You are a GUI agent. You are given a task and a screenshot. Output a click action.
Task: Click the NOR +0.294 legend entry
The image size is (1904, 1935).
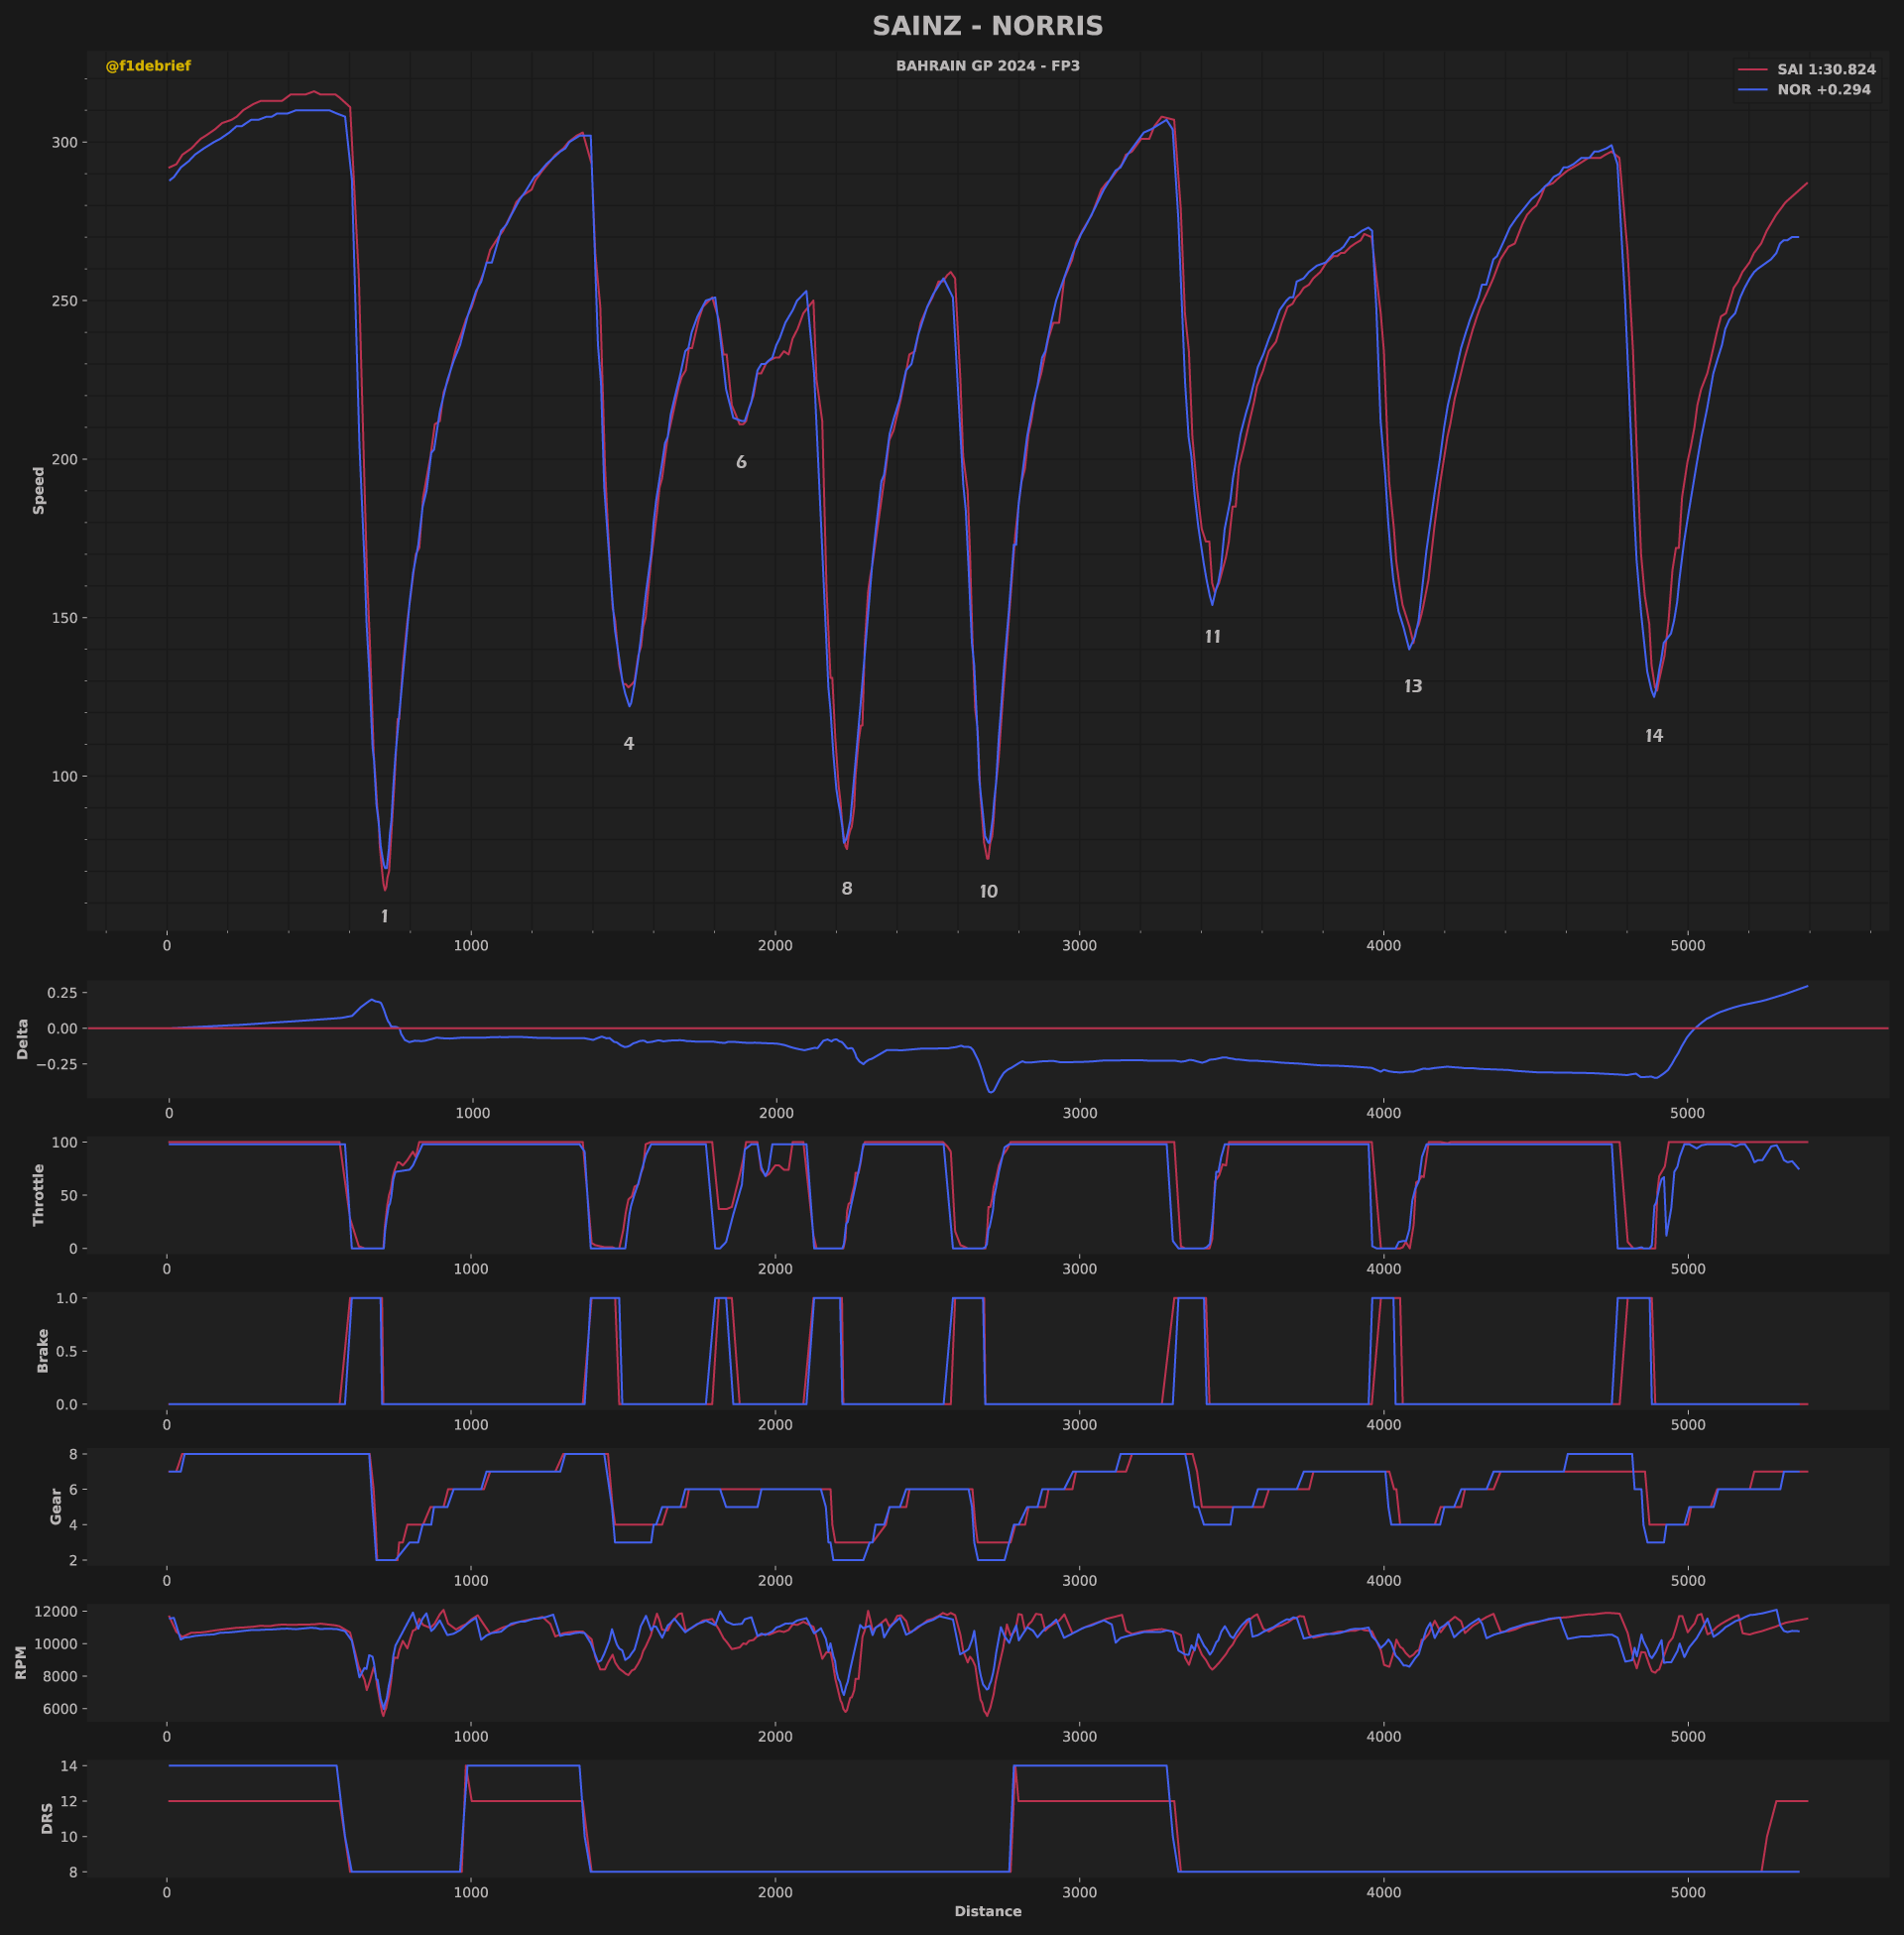point(1823,90)
